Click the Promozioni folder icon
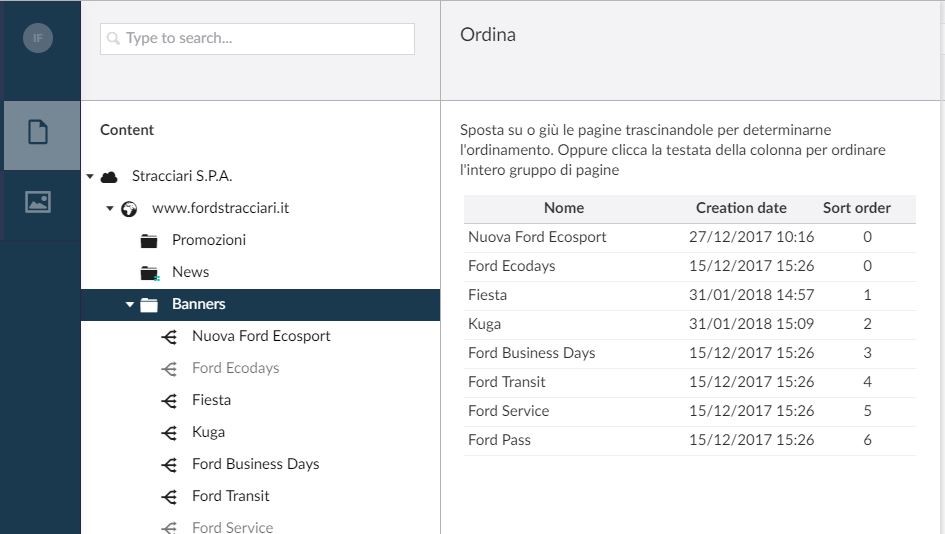Screen dimensions: 945x534 149,241
